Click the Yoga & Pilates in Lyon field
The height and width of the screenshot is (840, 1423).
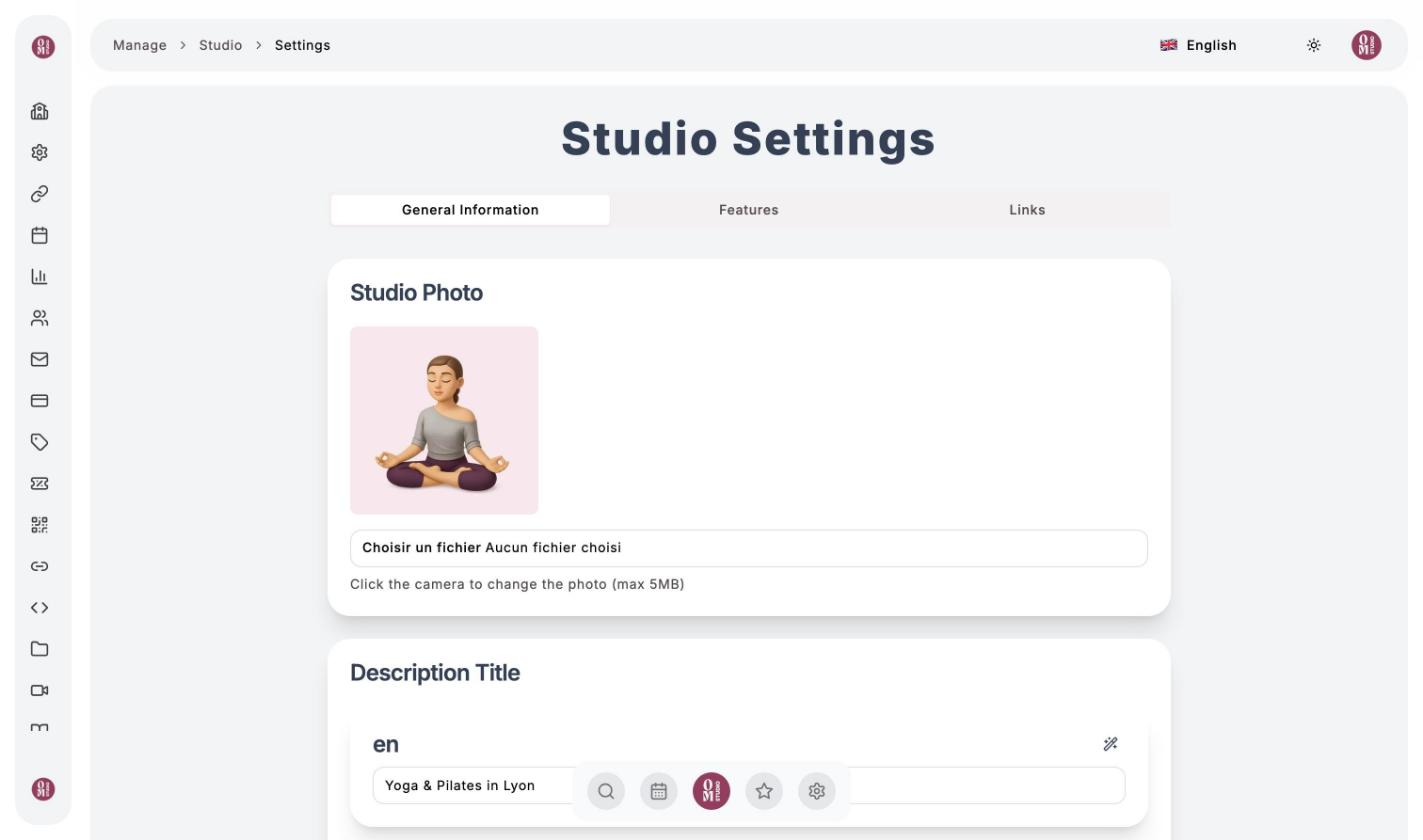pyautogui.click(x=748, y=786)
